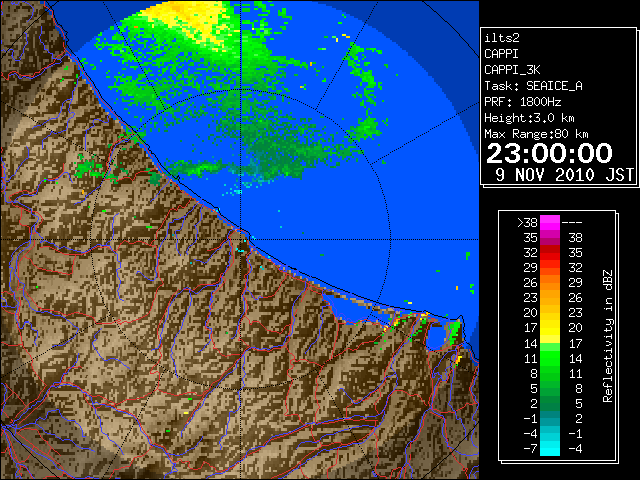Click the 'PRF: 1800Hz' line
Viewport: 640px width, 480px height.
tap(522, 102)
